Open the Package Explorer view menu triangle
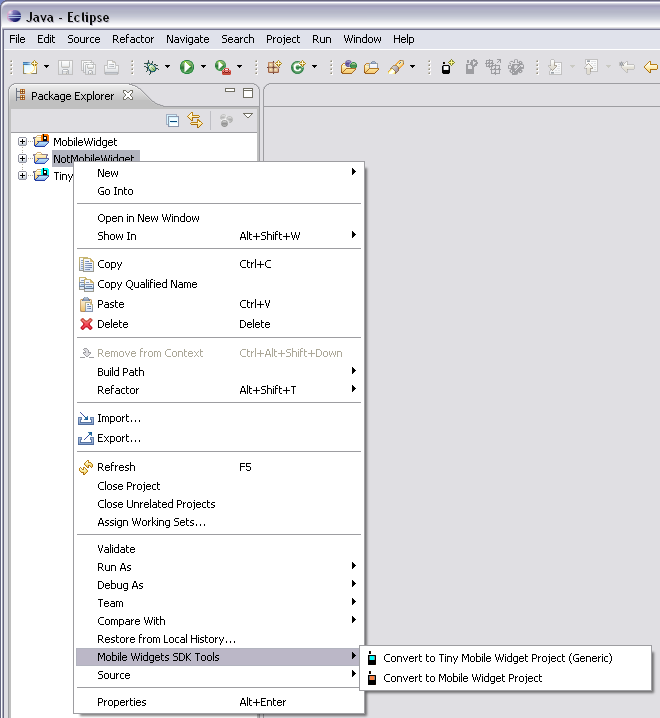The image size is (660, 718). coord(248,116)
